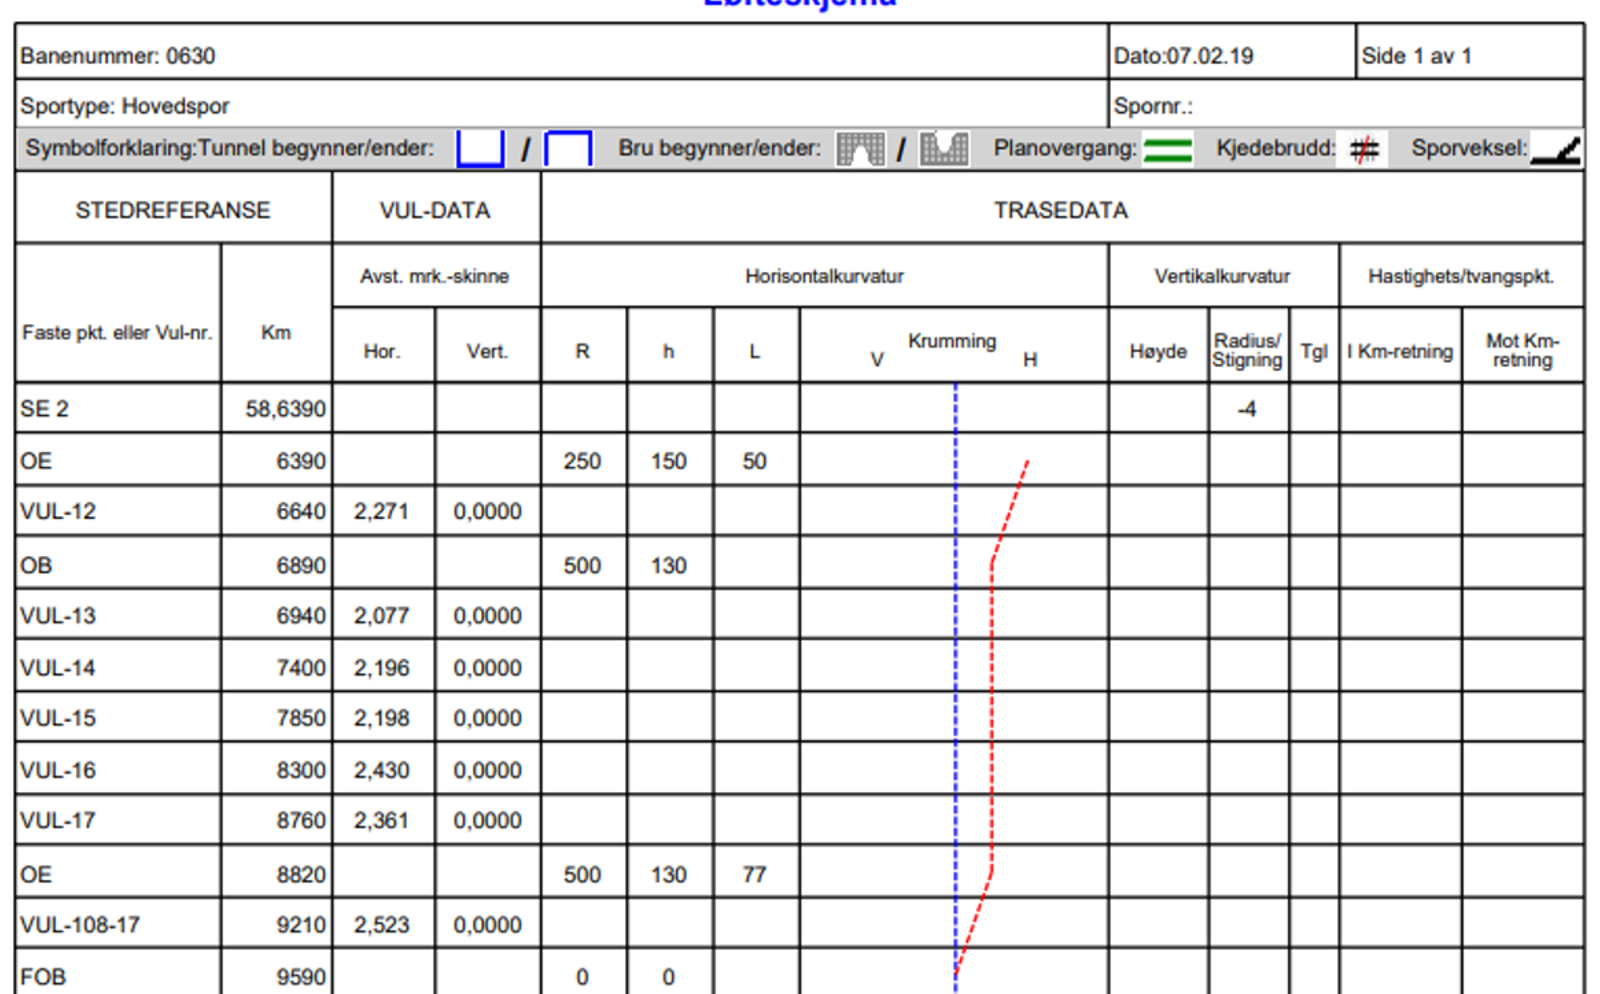1600x994 pixels.
Task: Click Hor. value 2,361
Action: click(382, 820)
